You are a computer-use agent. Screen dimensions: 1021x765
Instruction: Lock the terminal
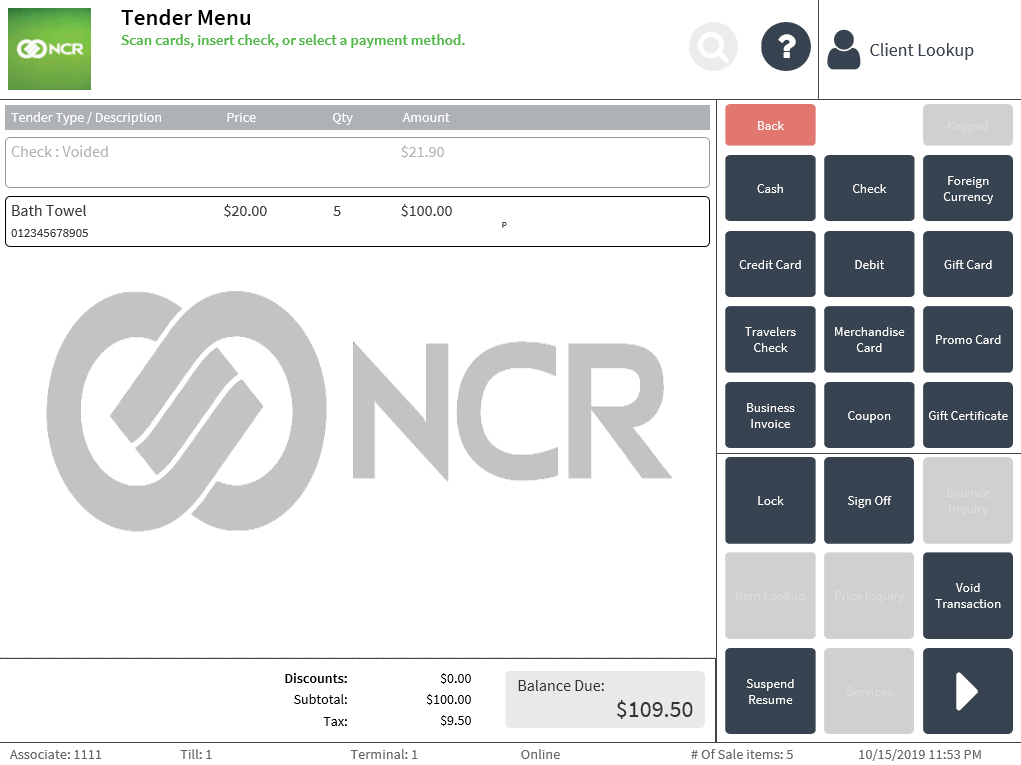[x=770, y=500]
